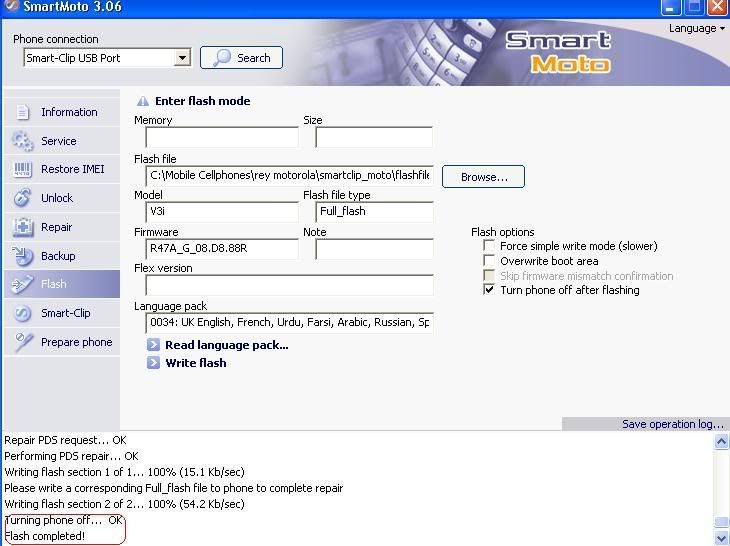730x546 pixels.
Task: Click the log scrollbar thumb
Action: 721,522
